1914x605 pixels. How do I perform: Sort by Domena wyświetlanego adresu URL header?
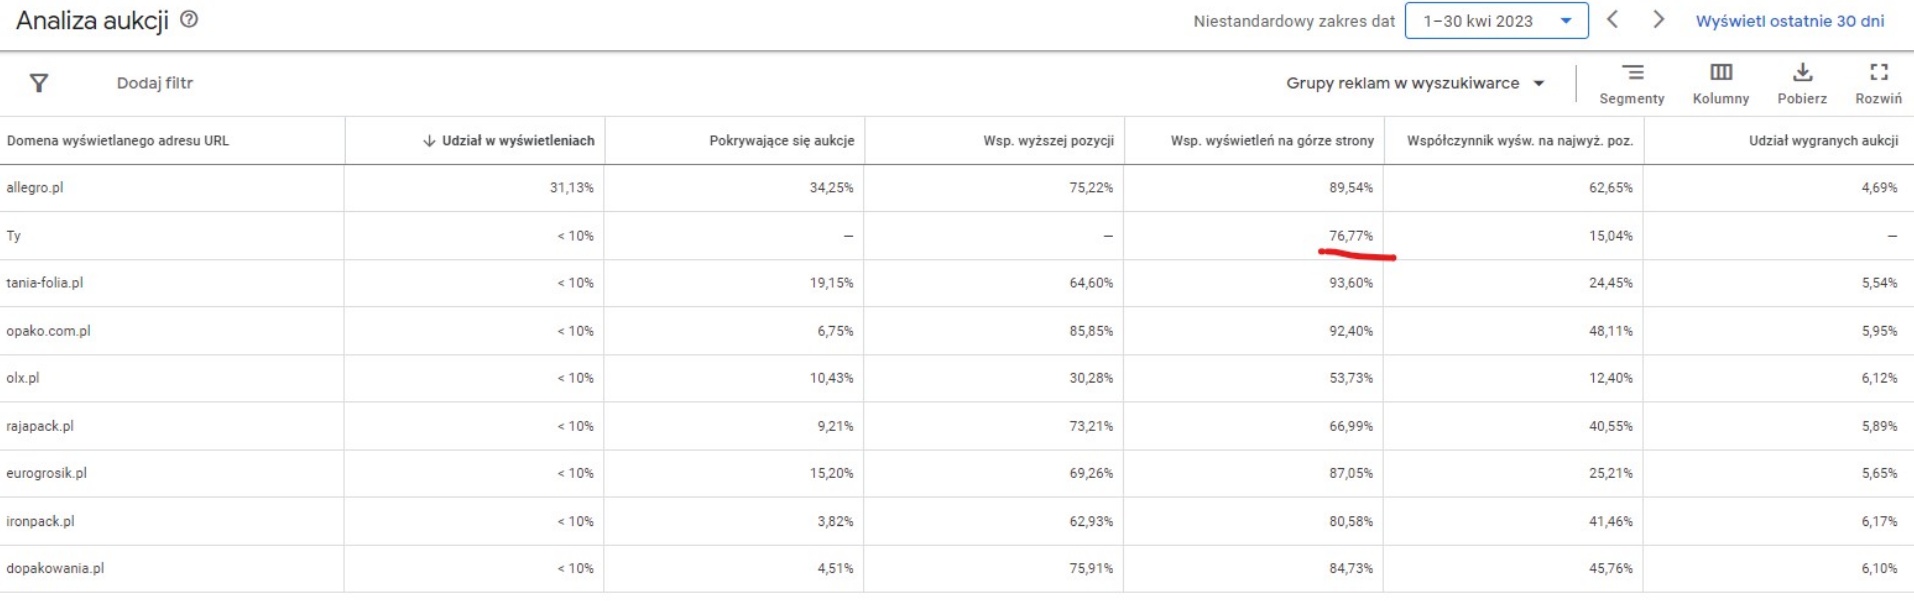[x=118, y=141]
